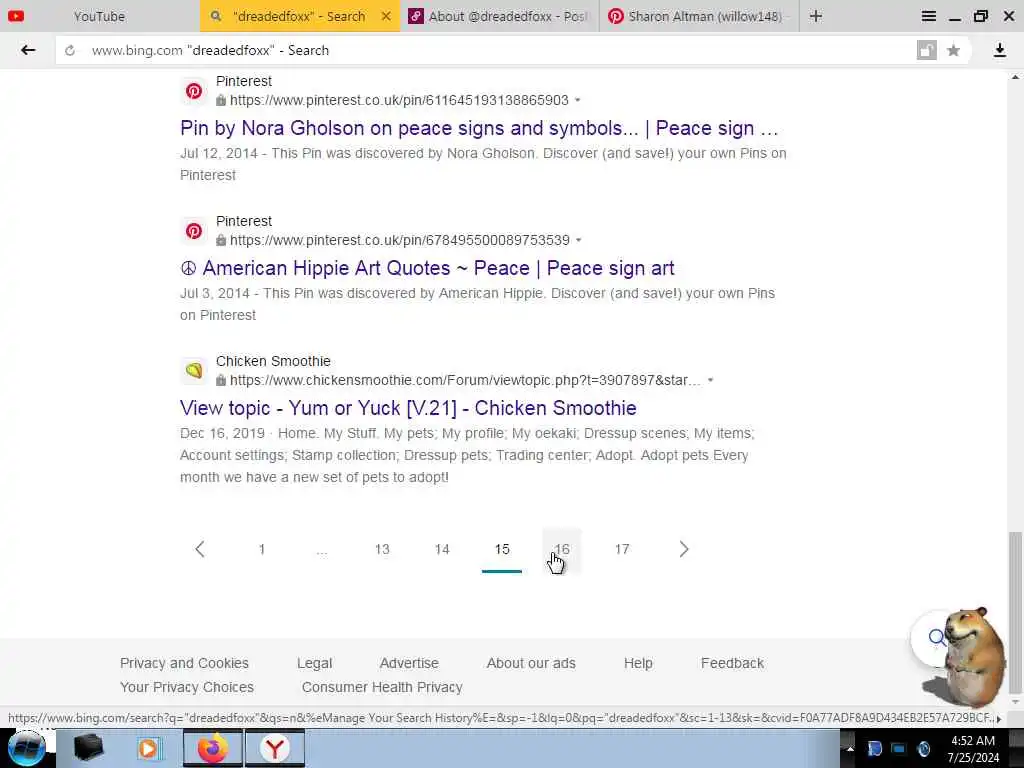
Task: Open Your Privacy Choices footer link
Action: [187, 687]
